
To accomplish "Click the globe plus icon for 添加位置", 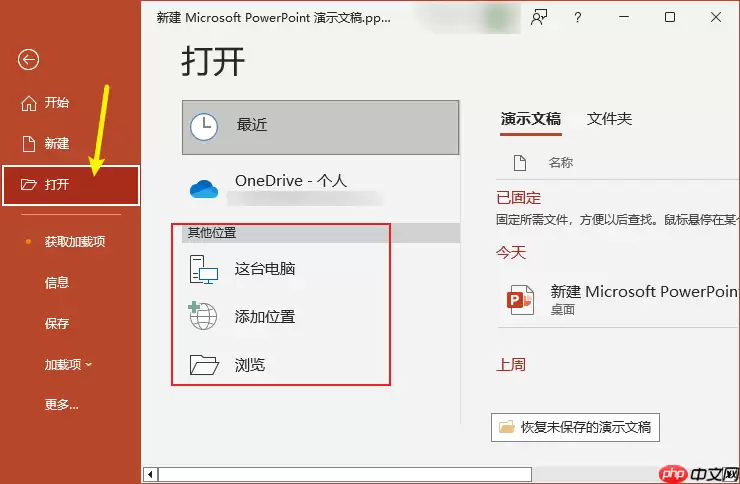I will click(202, 316).
